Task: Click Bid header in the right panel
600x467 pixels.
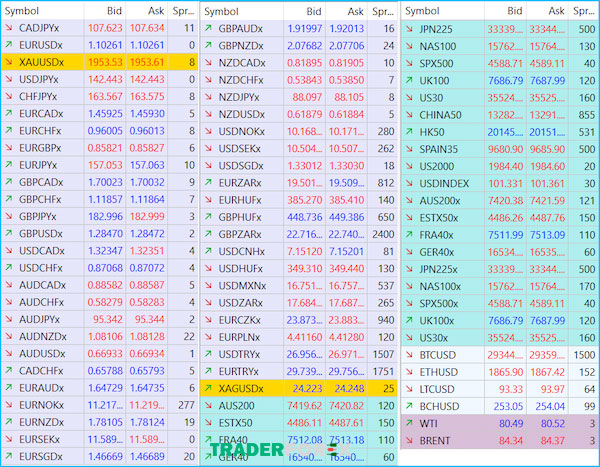Action: pos(515,11)
